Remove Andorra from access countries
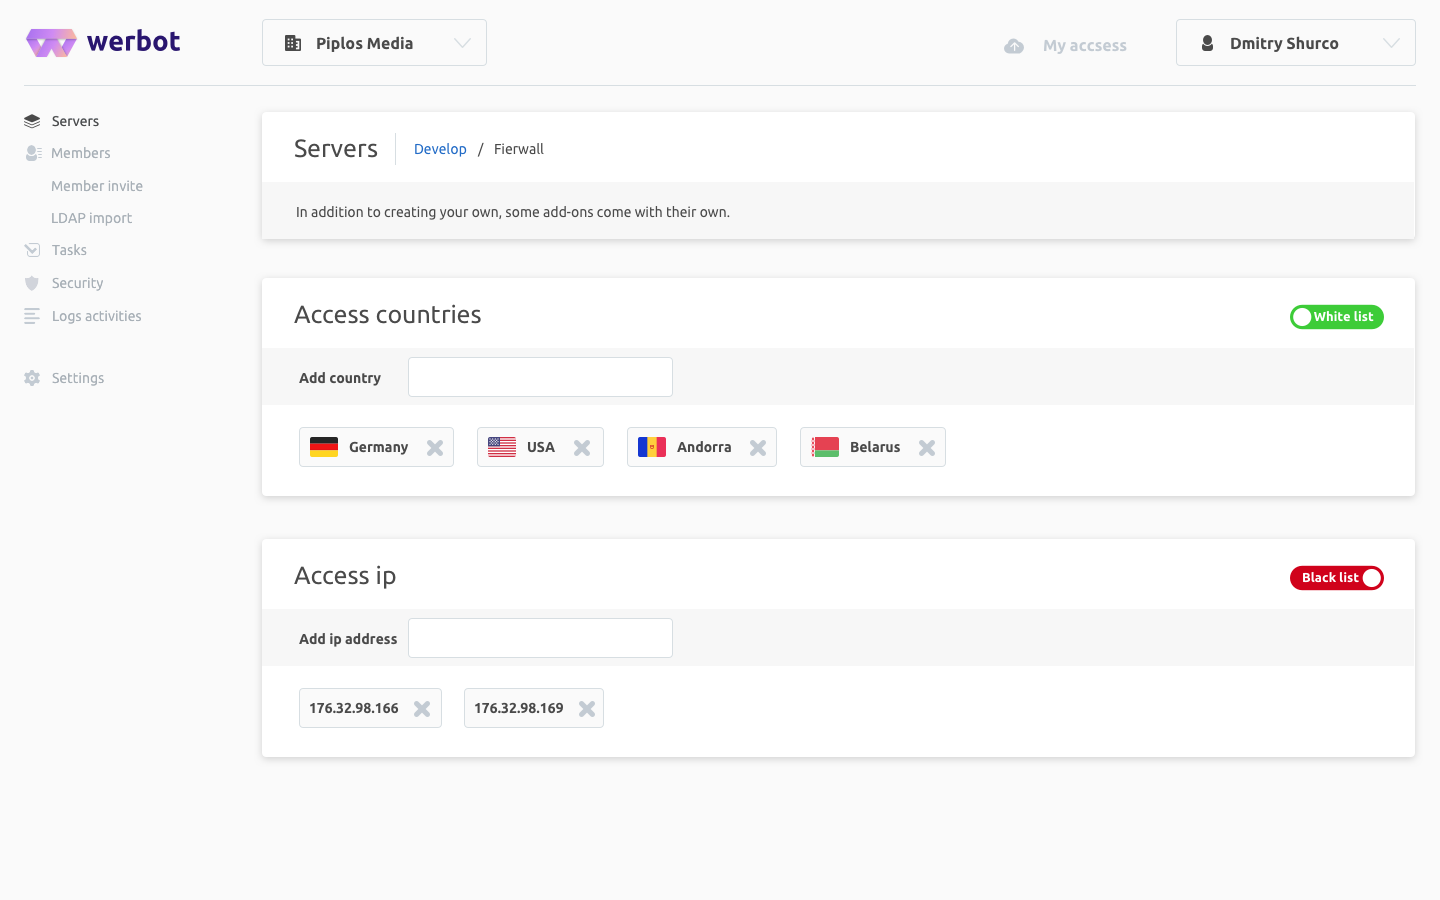Screen dimensions: 1440x900 point(758,448)
